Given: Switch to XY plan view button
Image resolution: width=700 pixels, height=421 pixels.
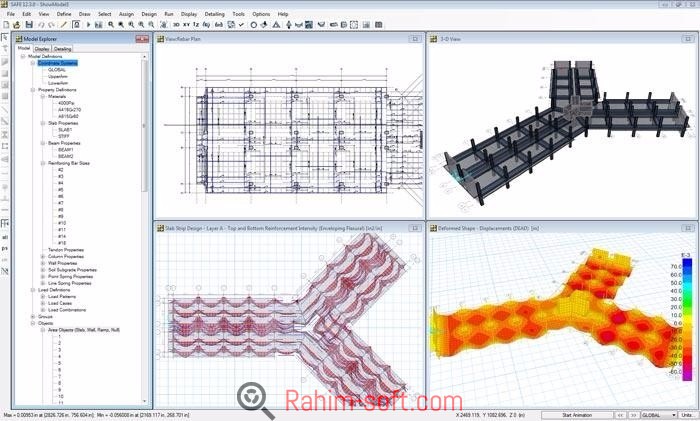Looking at the screenshot, I should coord(186,25).
